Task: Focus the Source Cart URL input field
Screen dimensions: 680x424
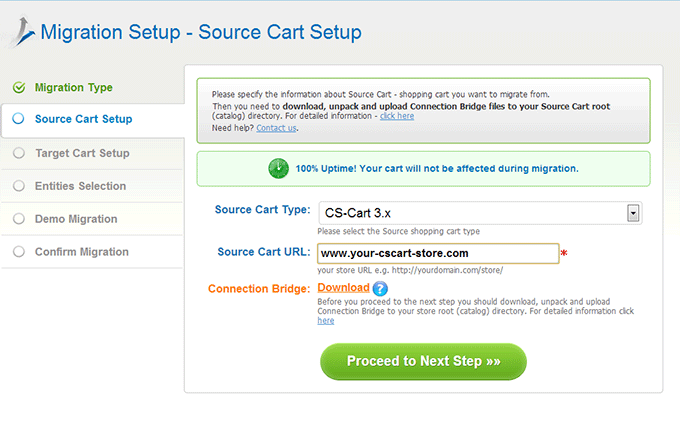Action: pyautogui.click(x=438, y=253)
